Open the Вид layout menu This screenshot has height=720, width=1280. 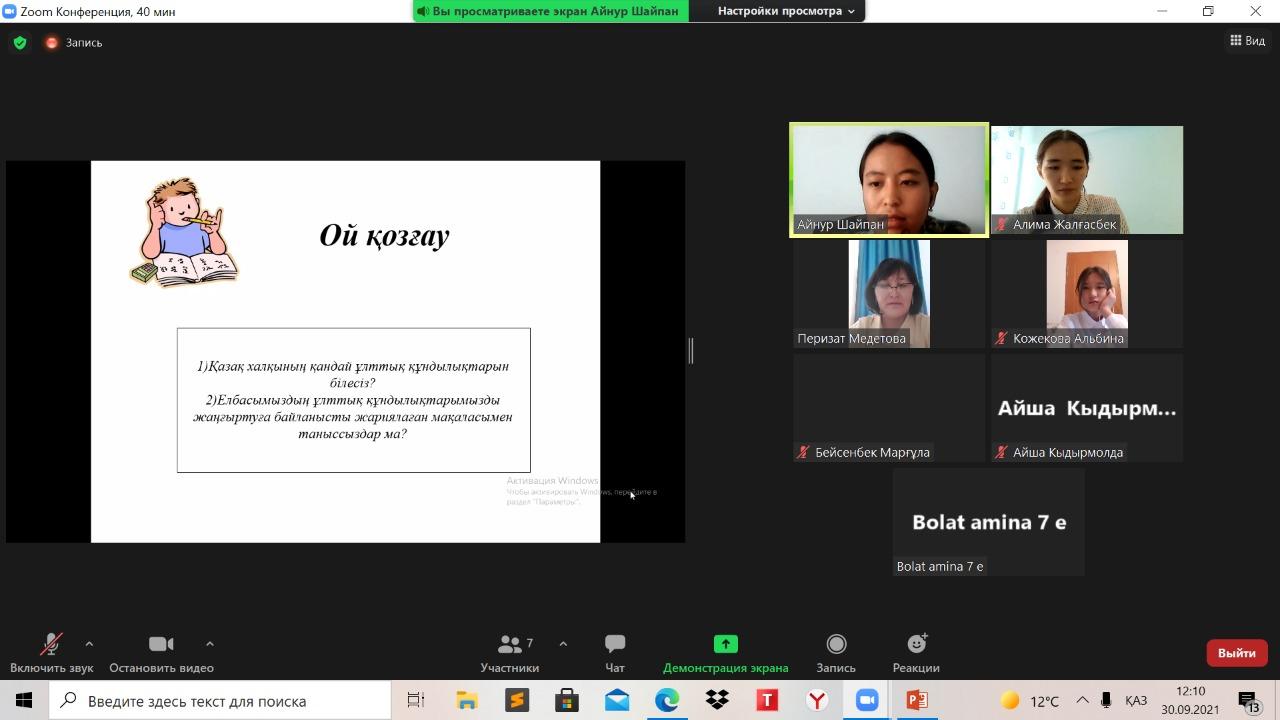point(1247,41)
